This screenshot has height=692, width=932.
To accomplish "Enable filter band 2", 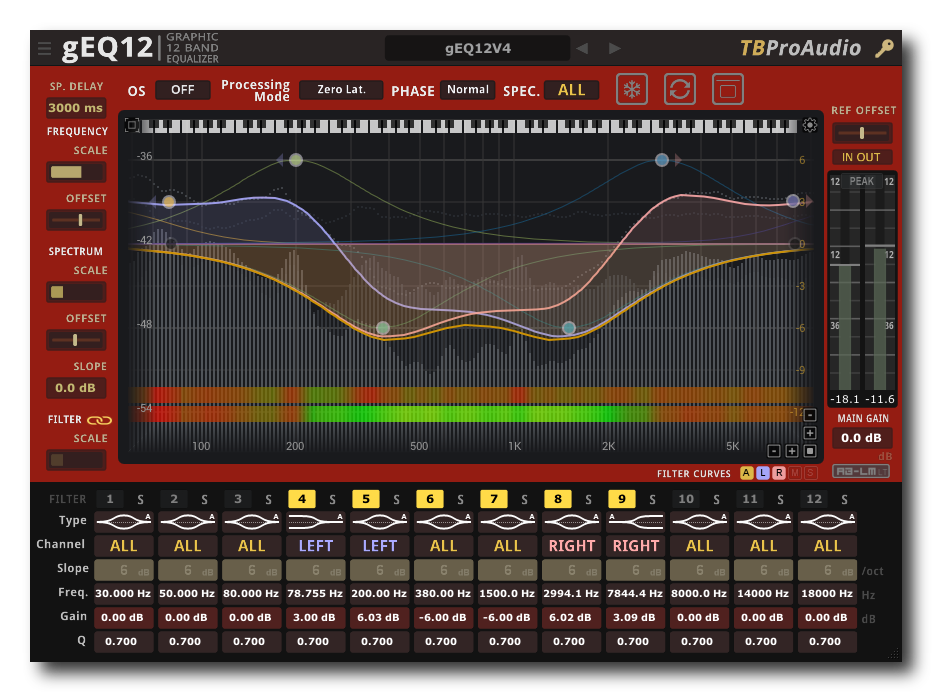I will coord(174,499).
